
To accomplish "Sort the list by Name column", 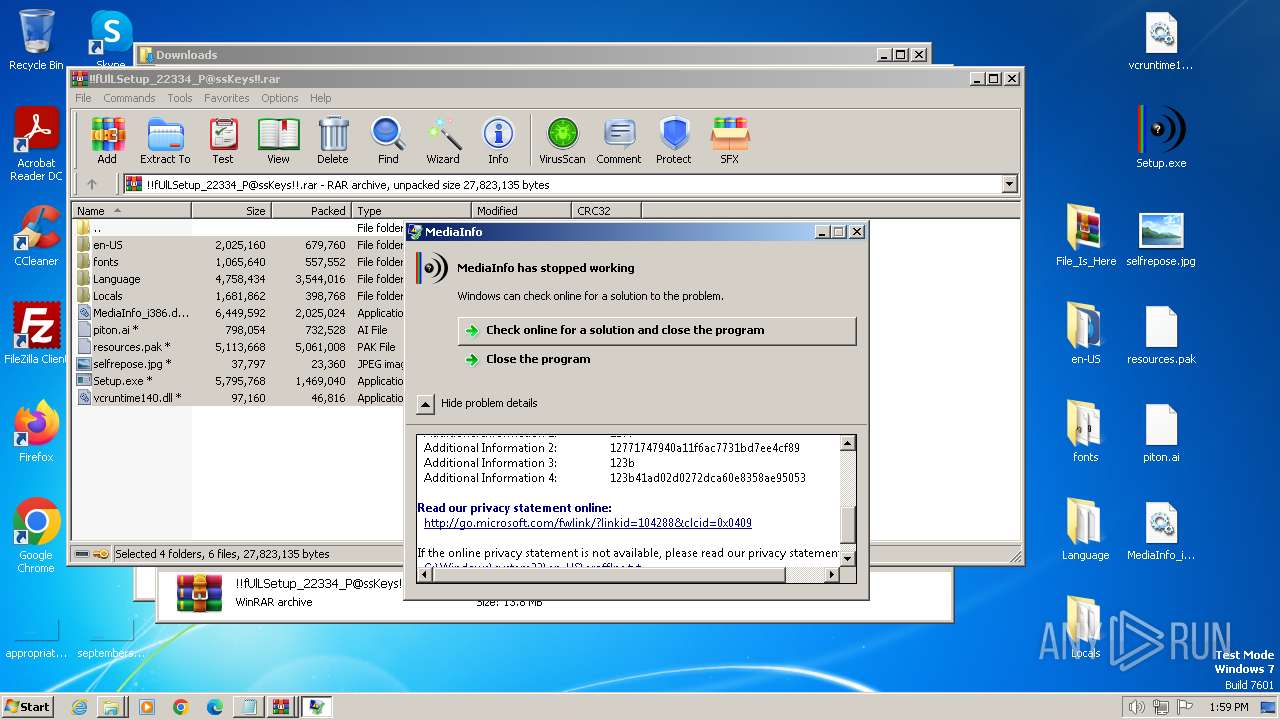I will [131, 211].
